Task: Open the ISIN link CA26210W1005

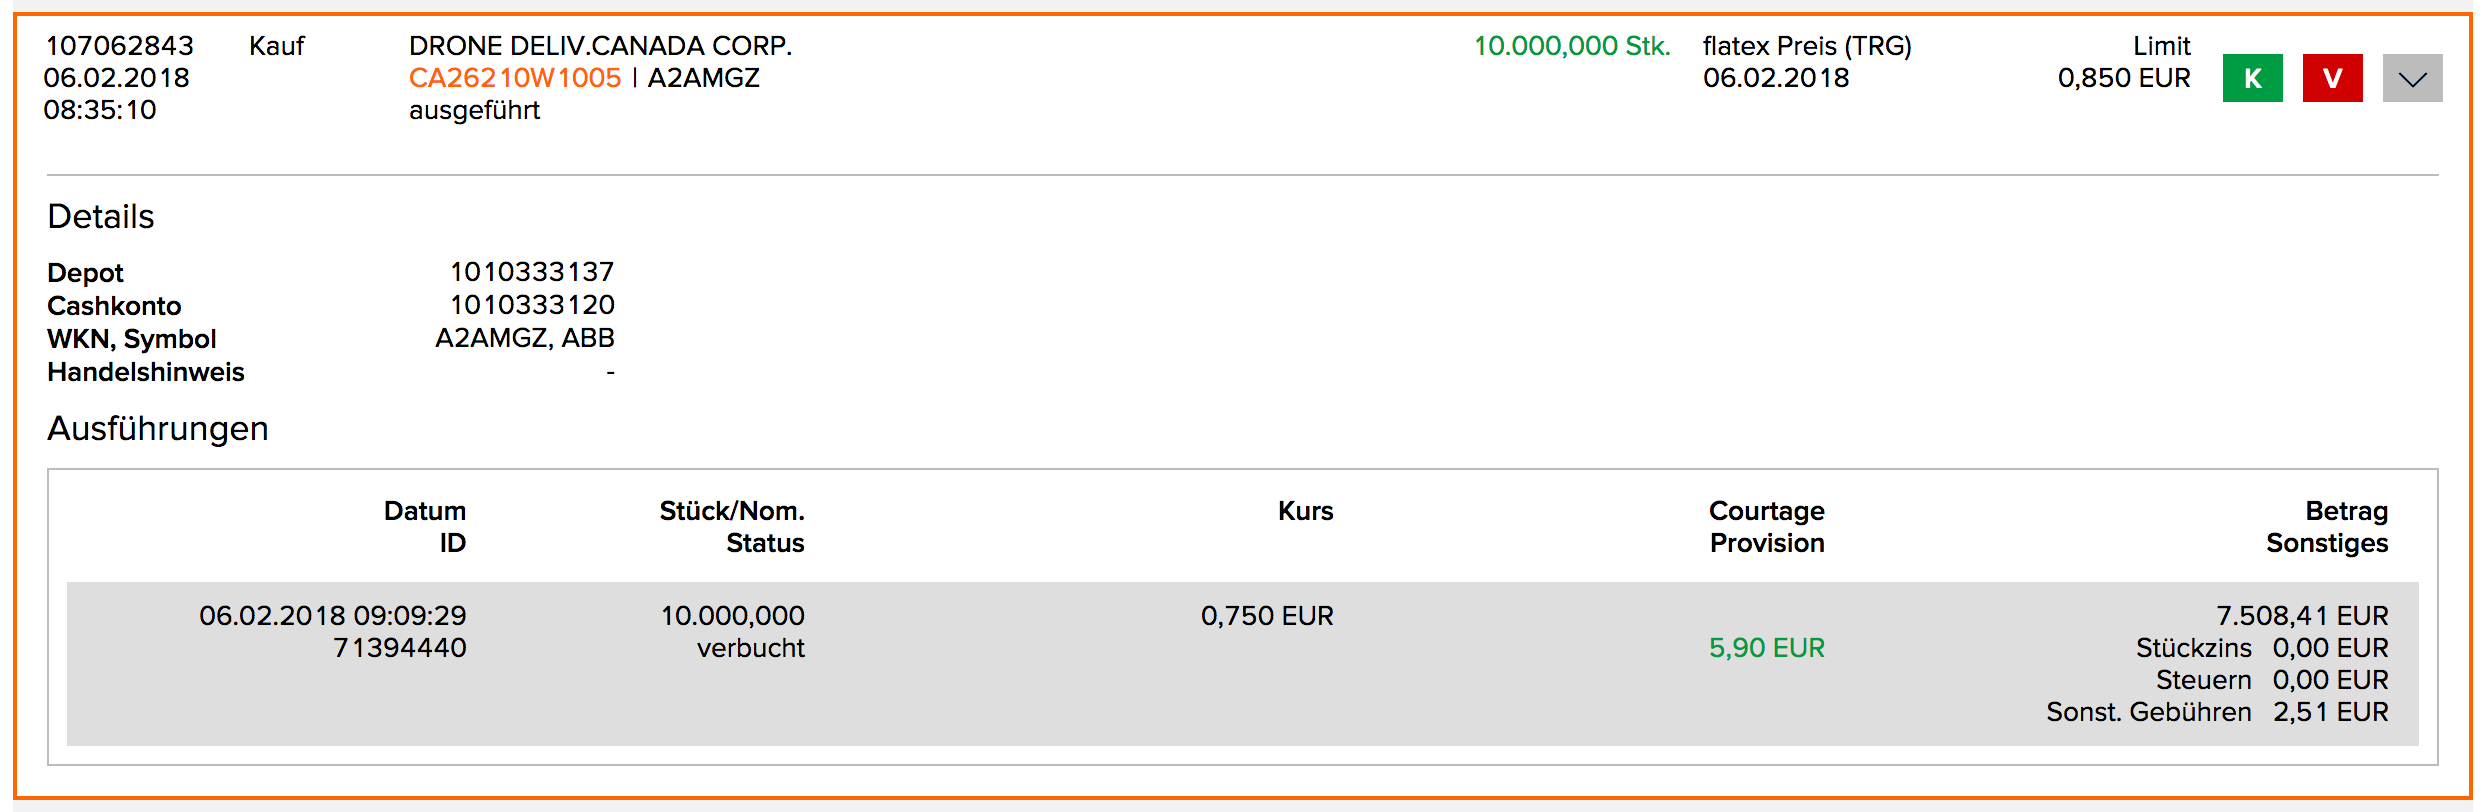Action: (515, 78)
